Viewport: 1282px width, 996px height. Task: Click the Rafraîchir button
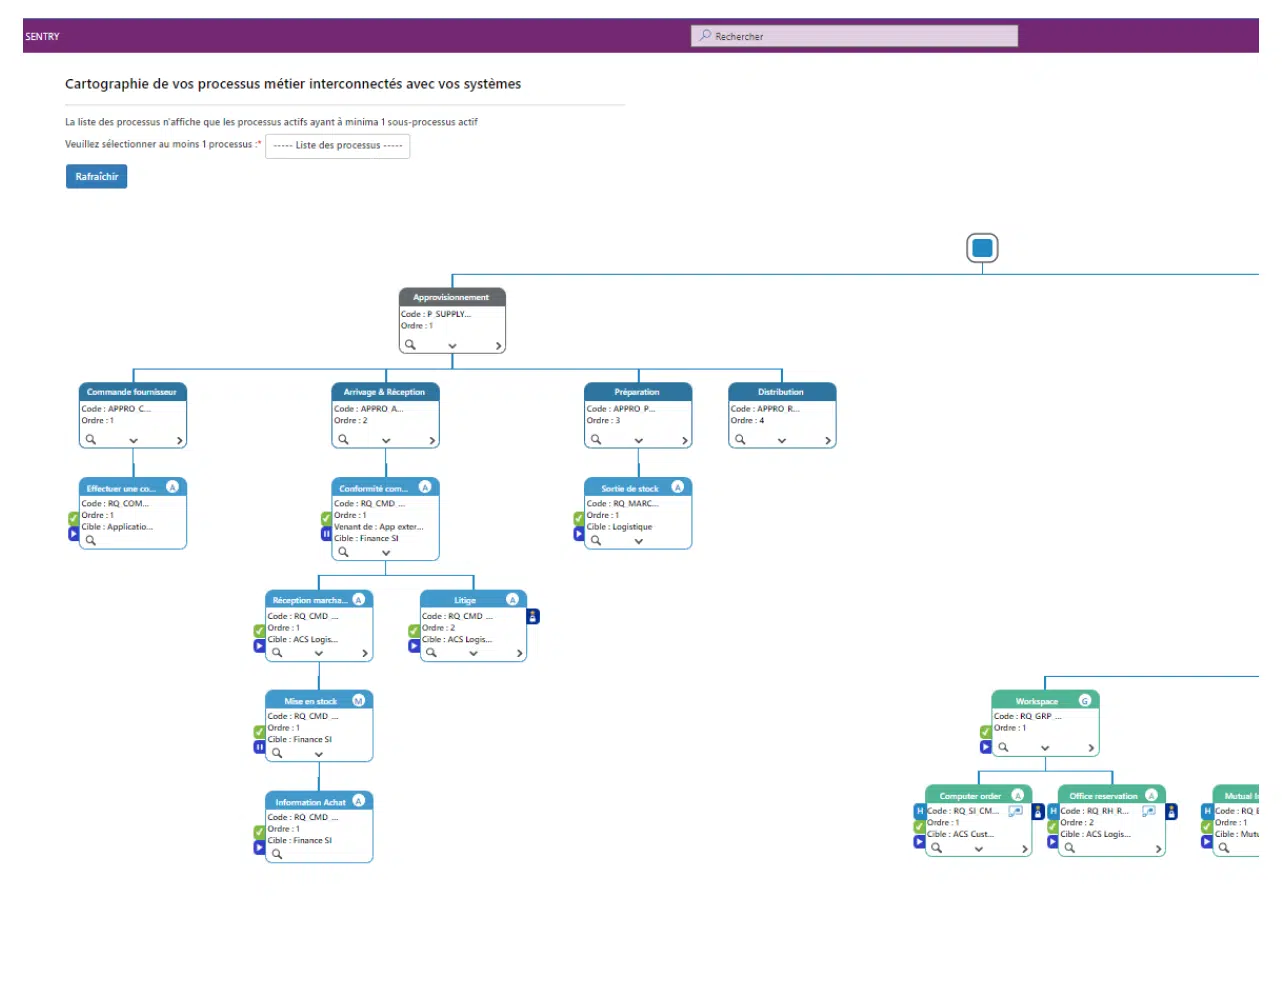point(96,177)
